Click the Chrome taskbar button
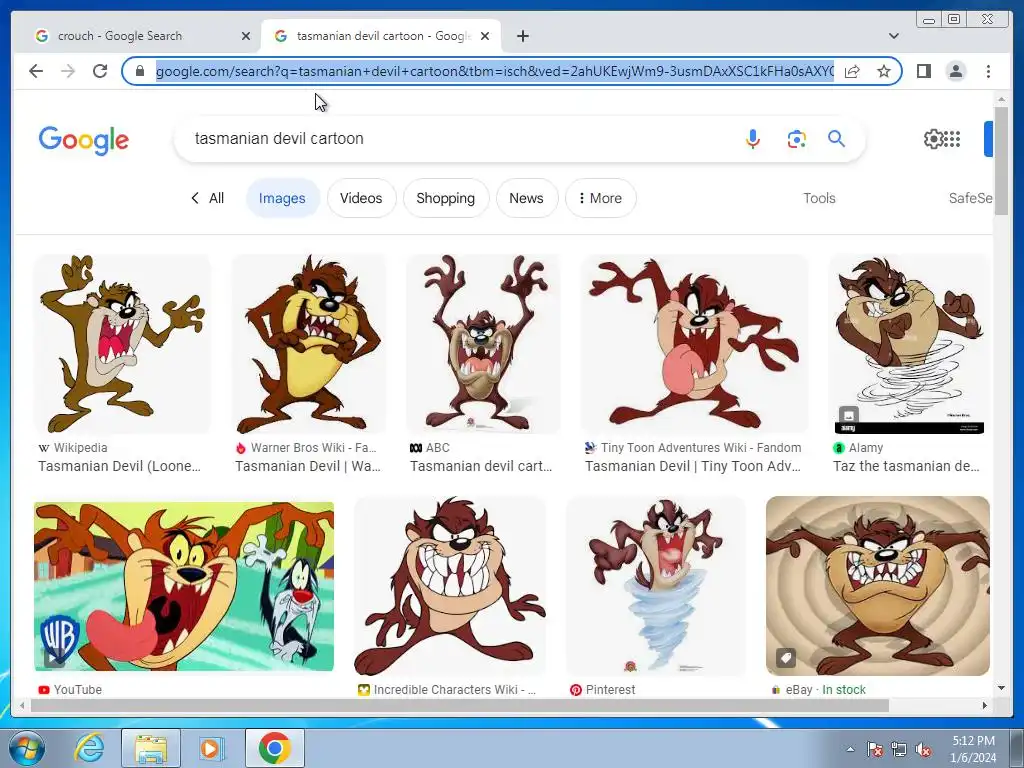 pos(274,748)
